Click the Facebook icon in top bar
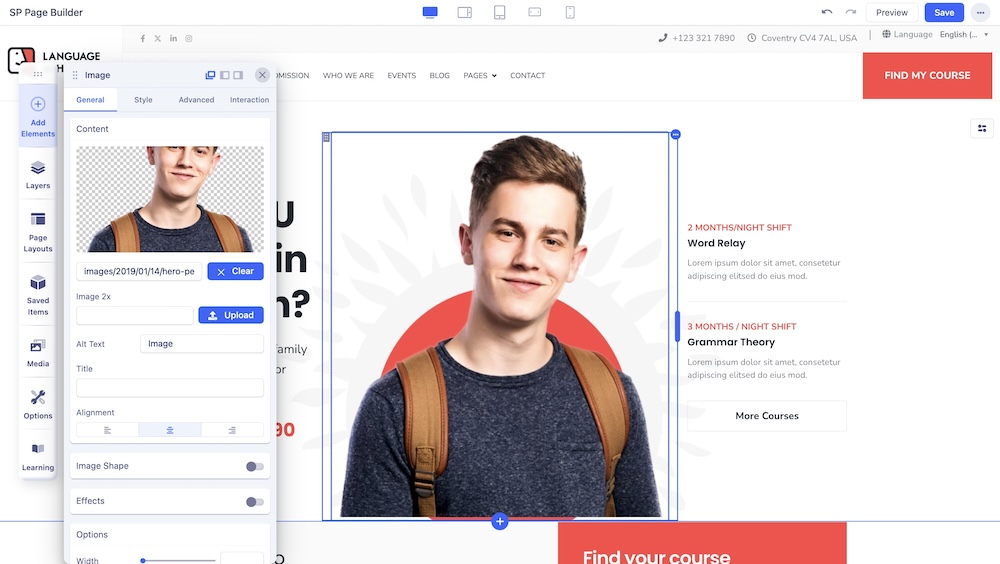 pos(143,38)
